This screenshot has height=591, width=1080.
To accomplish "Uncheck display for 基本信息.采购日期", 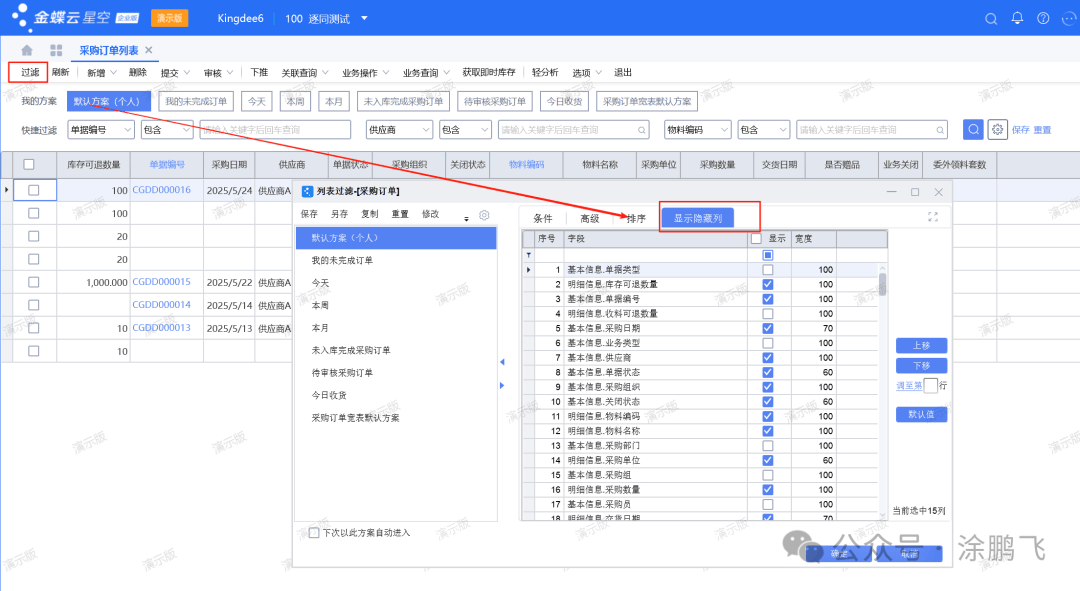I will click(767, 328).
